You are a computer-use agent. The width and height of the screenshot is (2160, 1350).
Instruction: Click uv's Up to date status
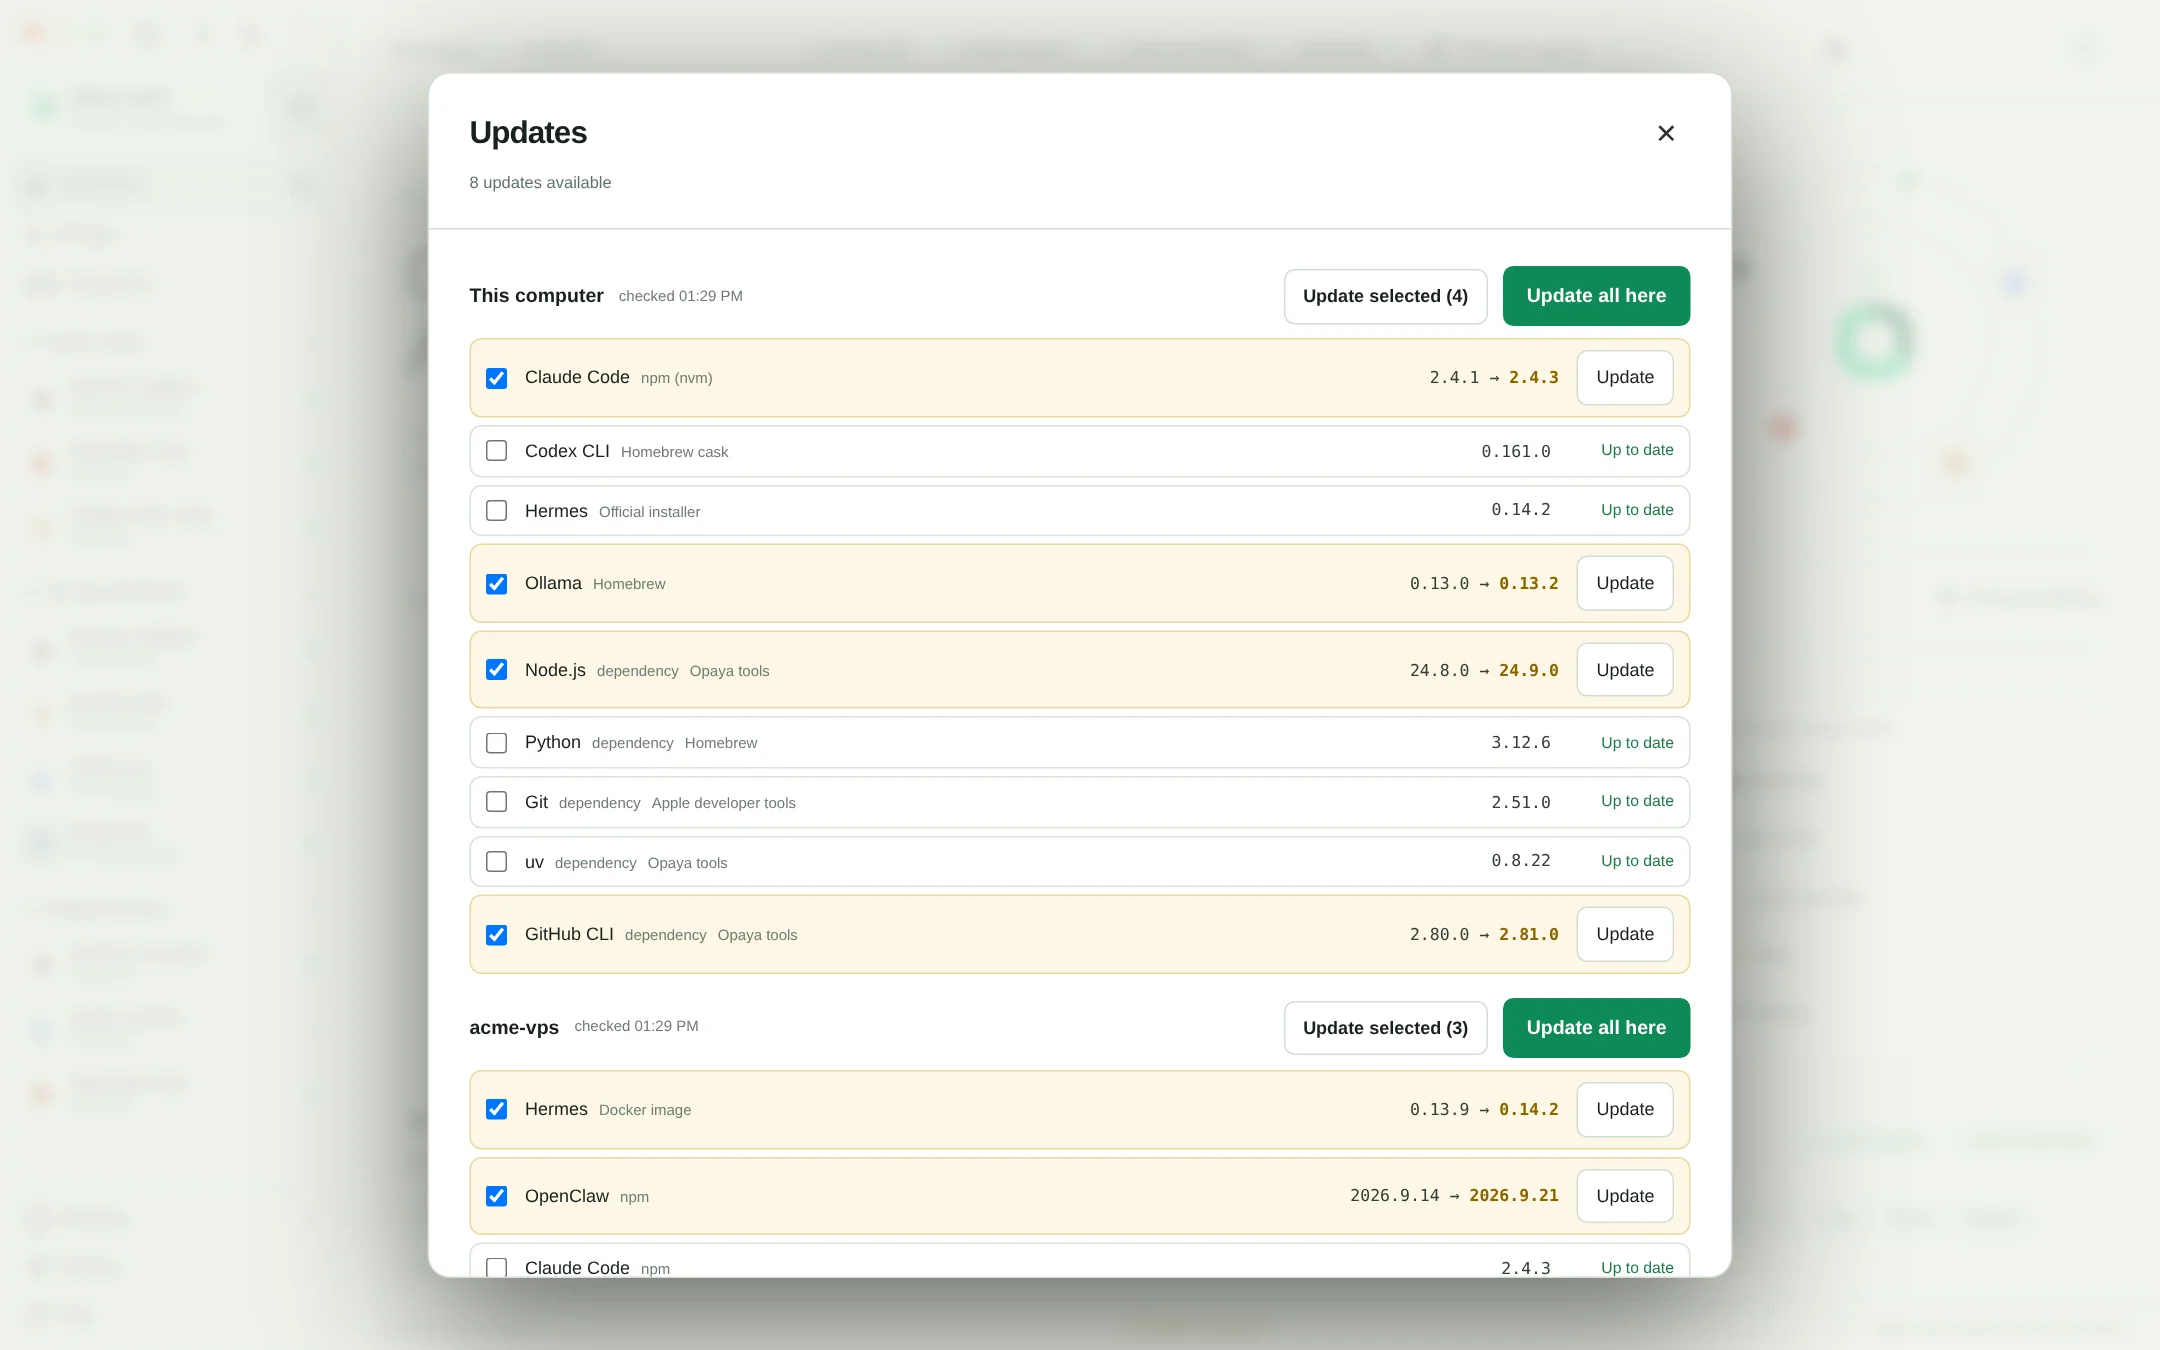pyautogui.click(x=1637, y=861)
